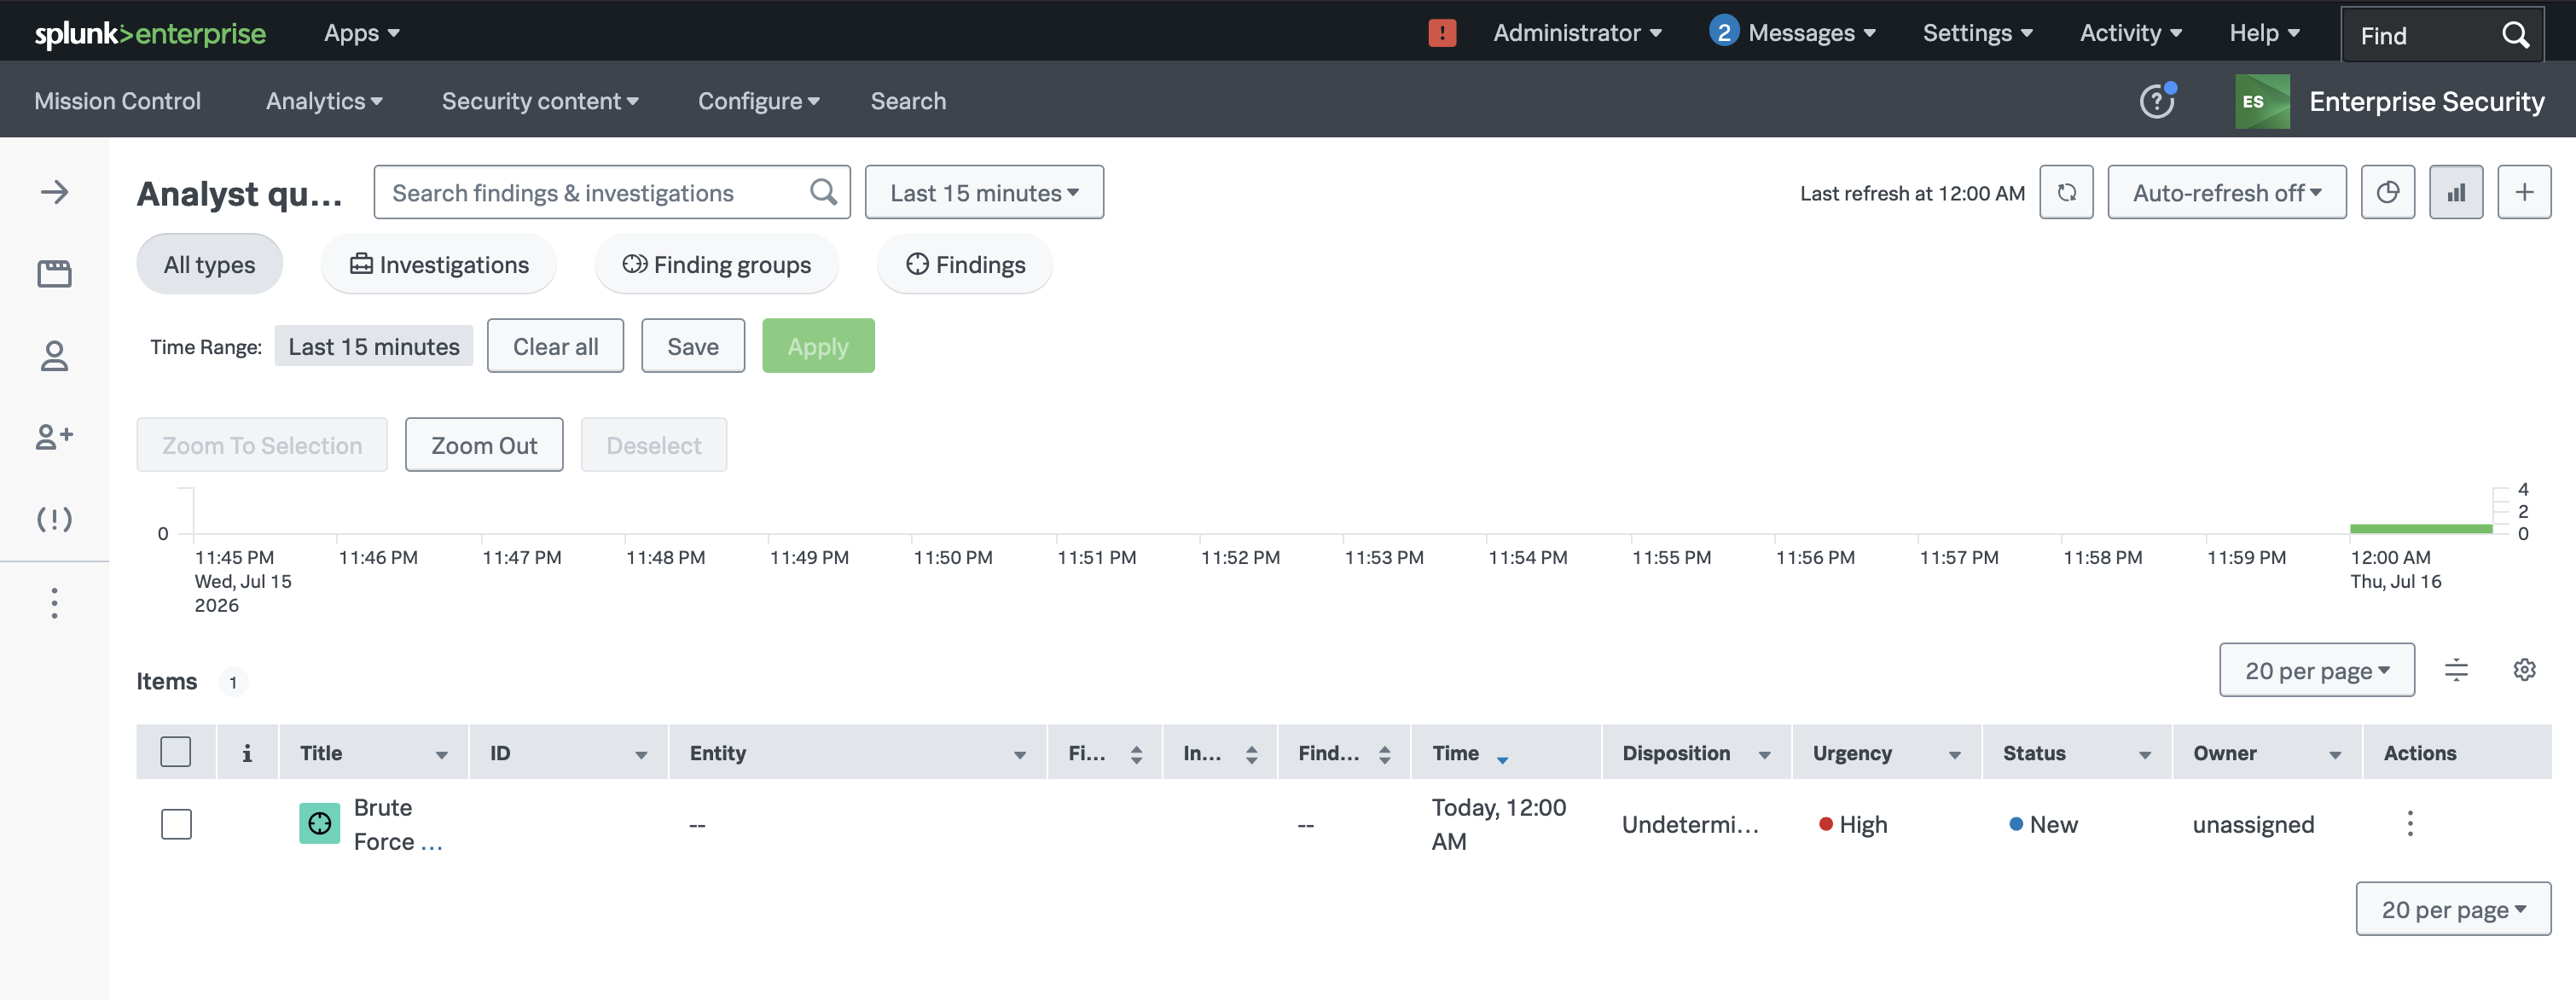Open the Messages dropdown

(x=1792, y=33)
